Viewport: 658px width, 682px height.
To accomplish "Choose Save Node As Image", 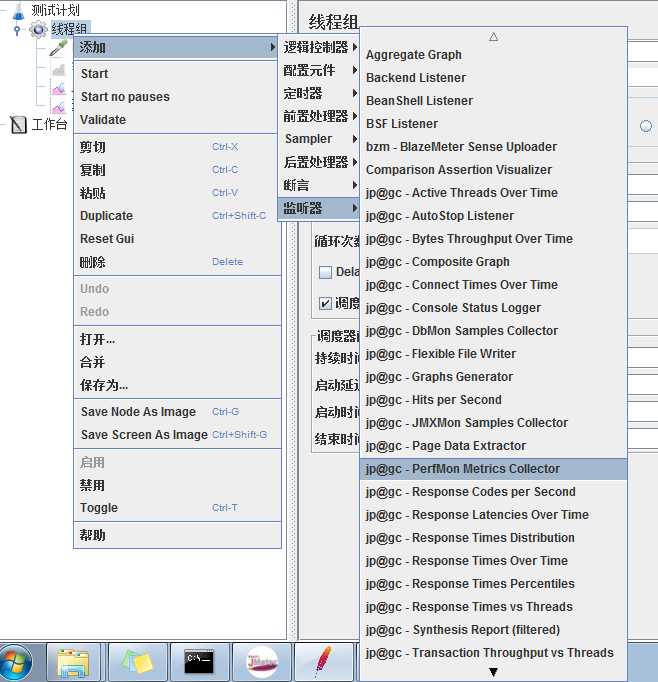I will coord(177,412).
